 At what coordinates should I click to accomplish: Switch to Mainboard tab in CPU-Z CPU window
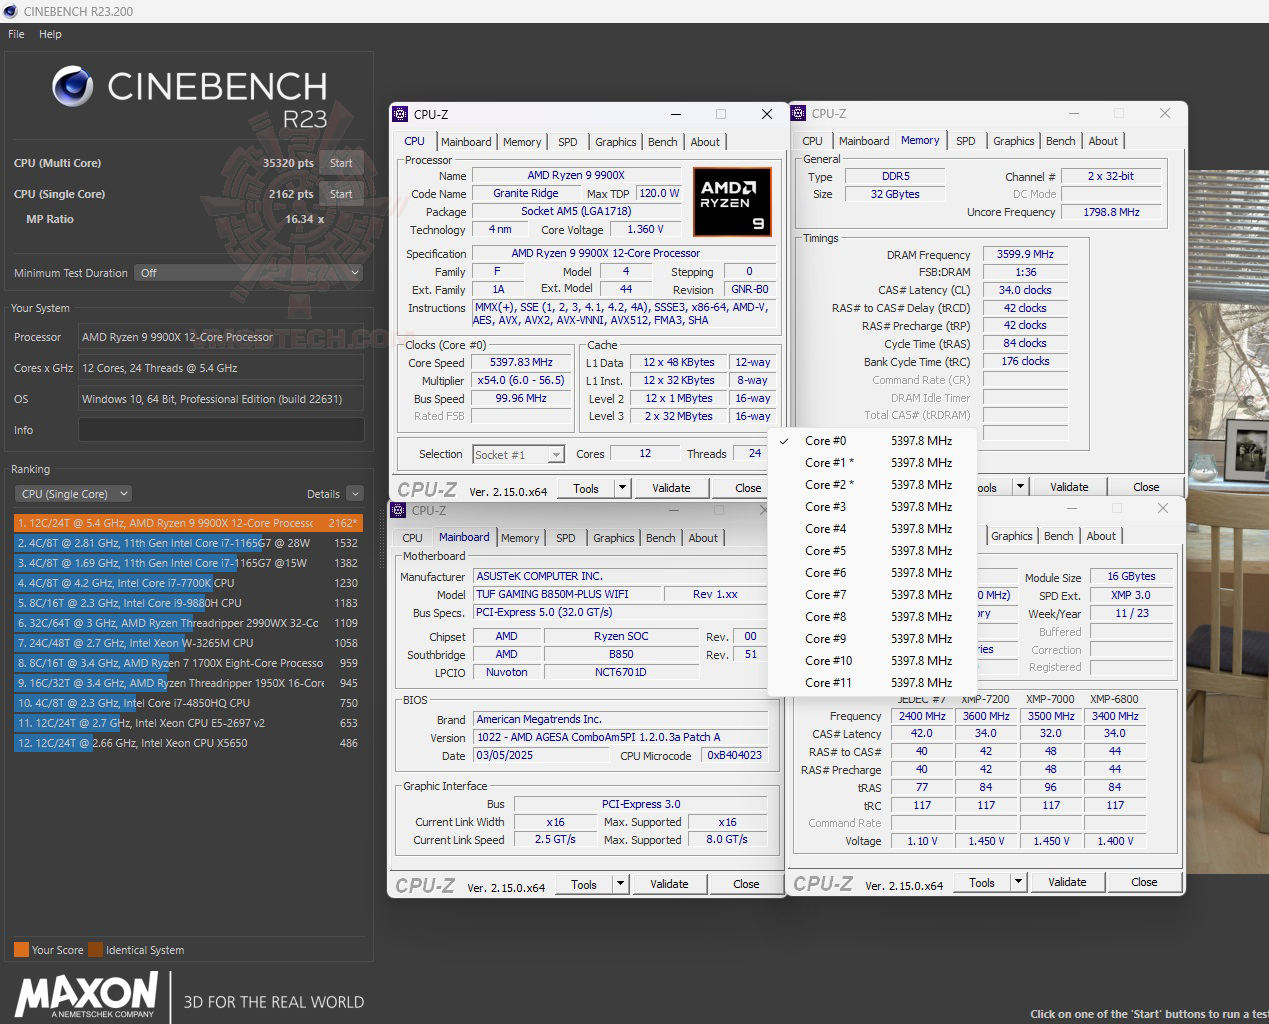pyautogui.click(x=466, y=142)
